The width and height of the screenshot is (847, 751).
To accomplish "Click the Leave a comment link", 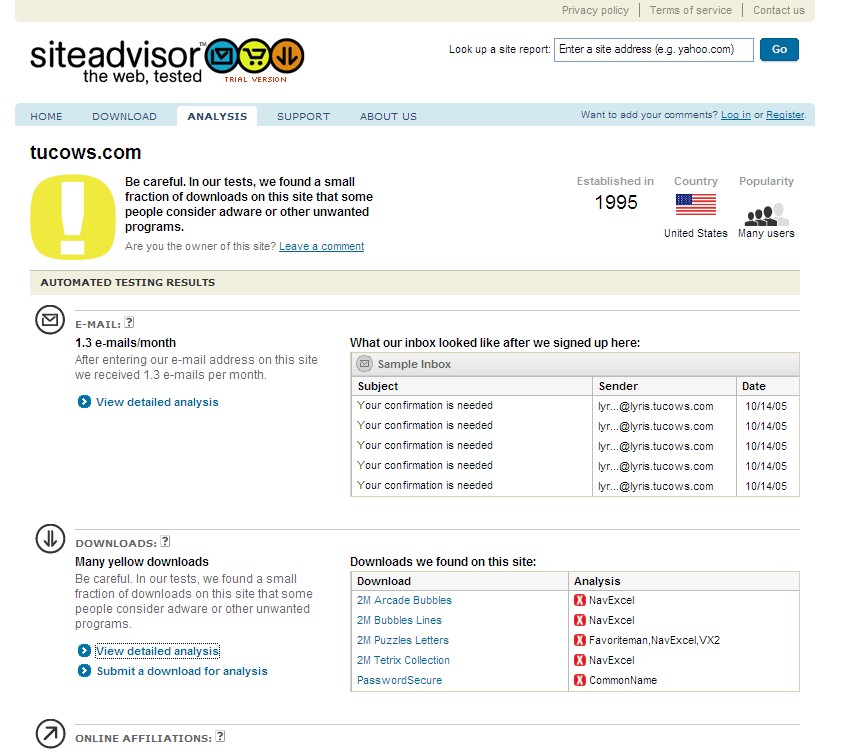I will 321,246.
